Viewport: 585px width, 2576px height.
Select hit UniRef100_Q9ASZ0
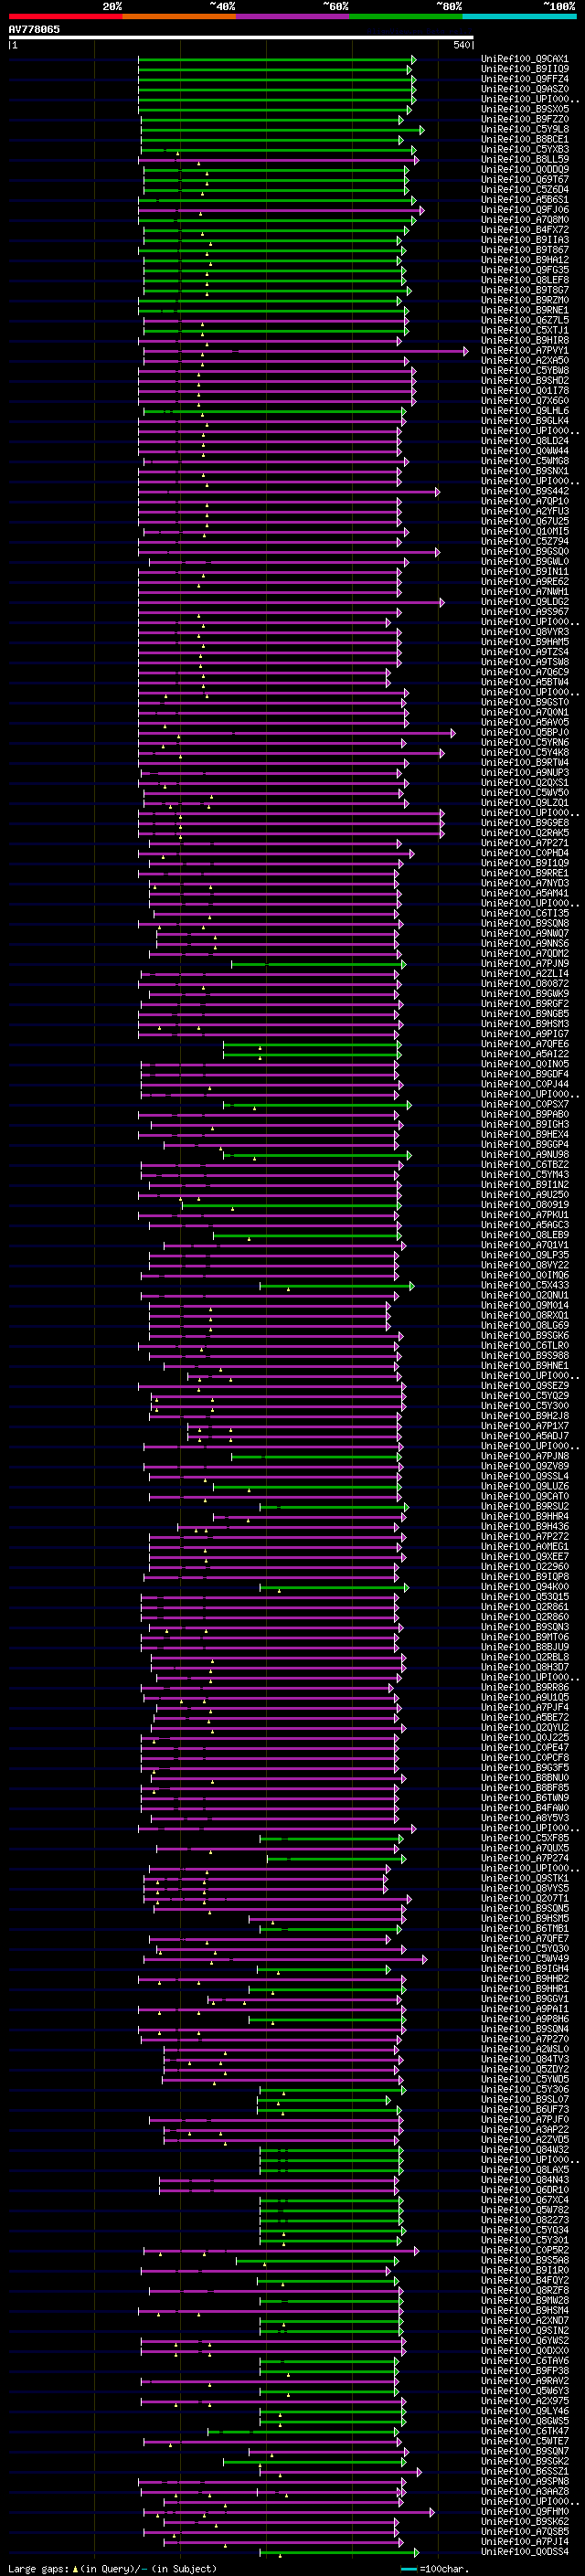pyautogui.click(x=525, y=89)
